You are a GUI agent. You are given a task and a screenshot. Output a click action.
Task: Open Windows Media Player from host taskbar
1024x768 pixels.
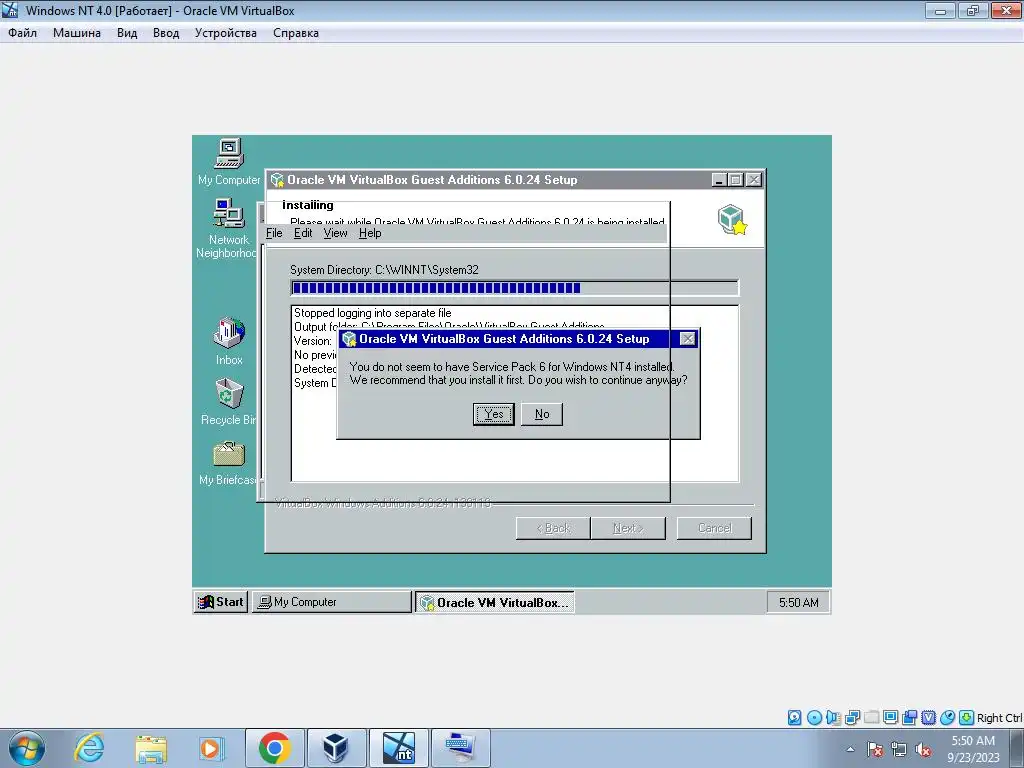211,748
